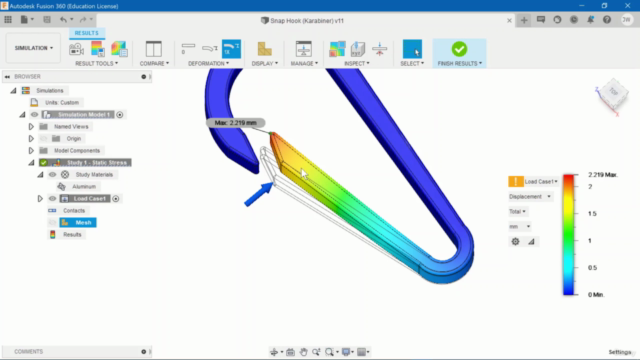The height and width of the screenshot is (360, 640).
Task: Open the MANAGE menu
Action: pyautogui.click(x=304, y=63)
